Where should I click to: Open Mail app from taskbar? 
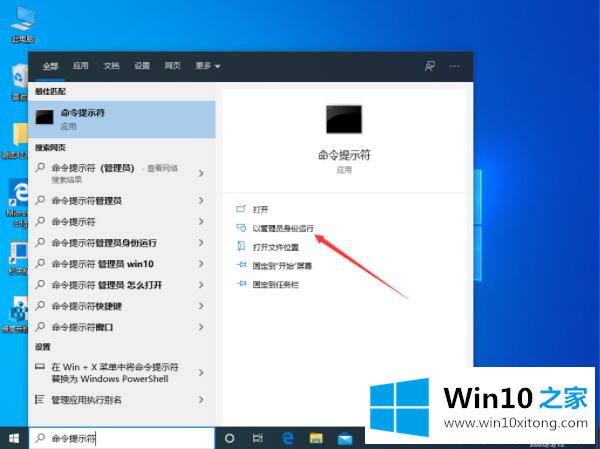(x=345, y=439)
